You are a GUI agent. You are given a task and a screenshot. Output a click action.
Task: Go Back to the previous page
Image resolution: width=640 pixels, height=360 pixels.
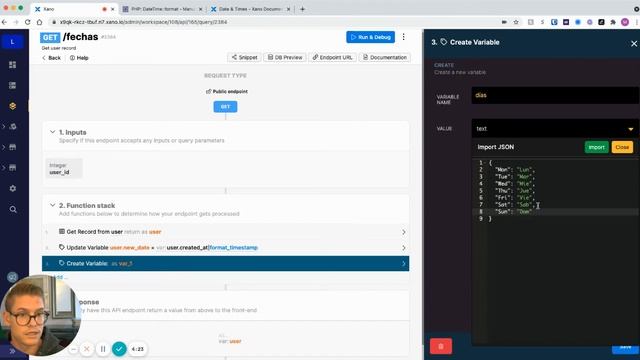click(51, 58)
